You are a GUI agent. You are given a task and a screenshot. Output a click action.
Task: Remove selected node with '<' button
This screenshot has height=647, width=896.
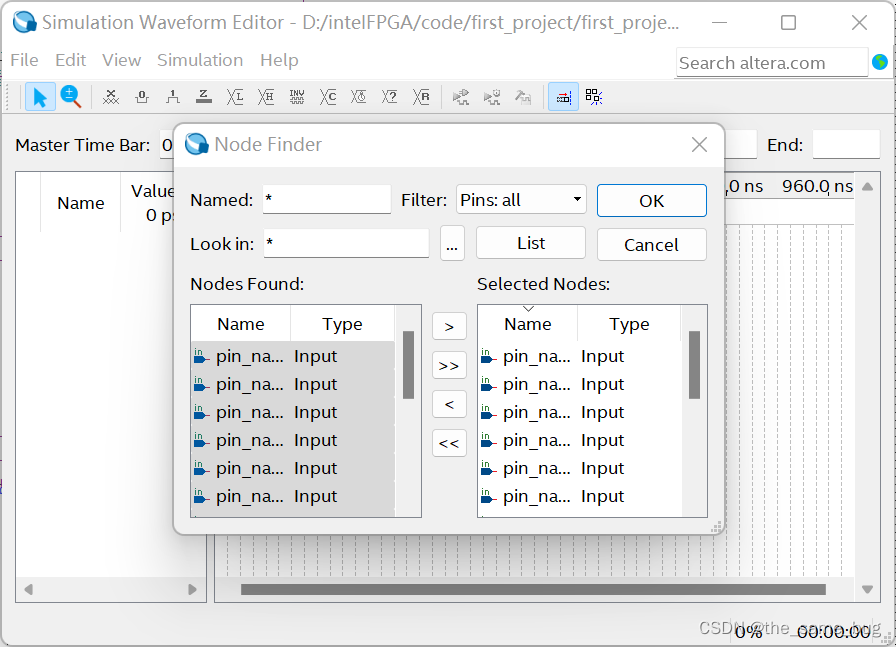coord(449,404)
